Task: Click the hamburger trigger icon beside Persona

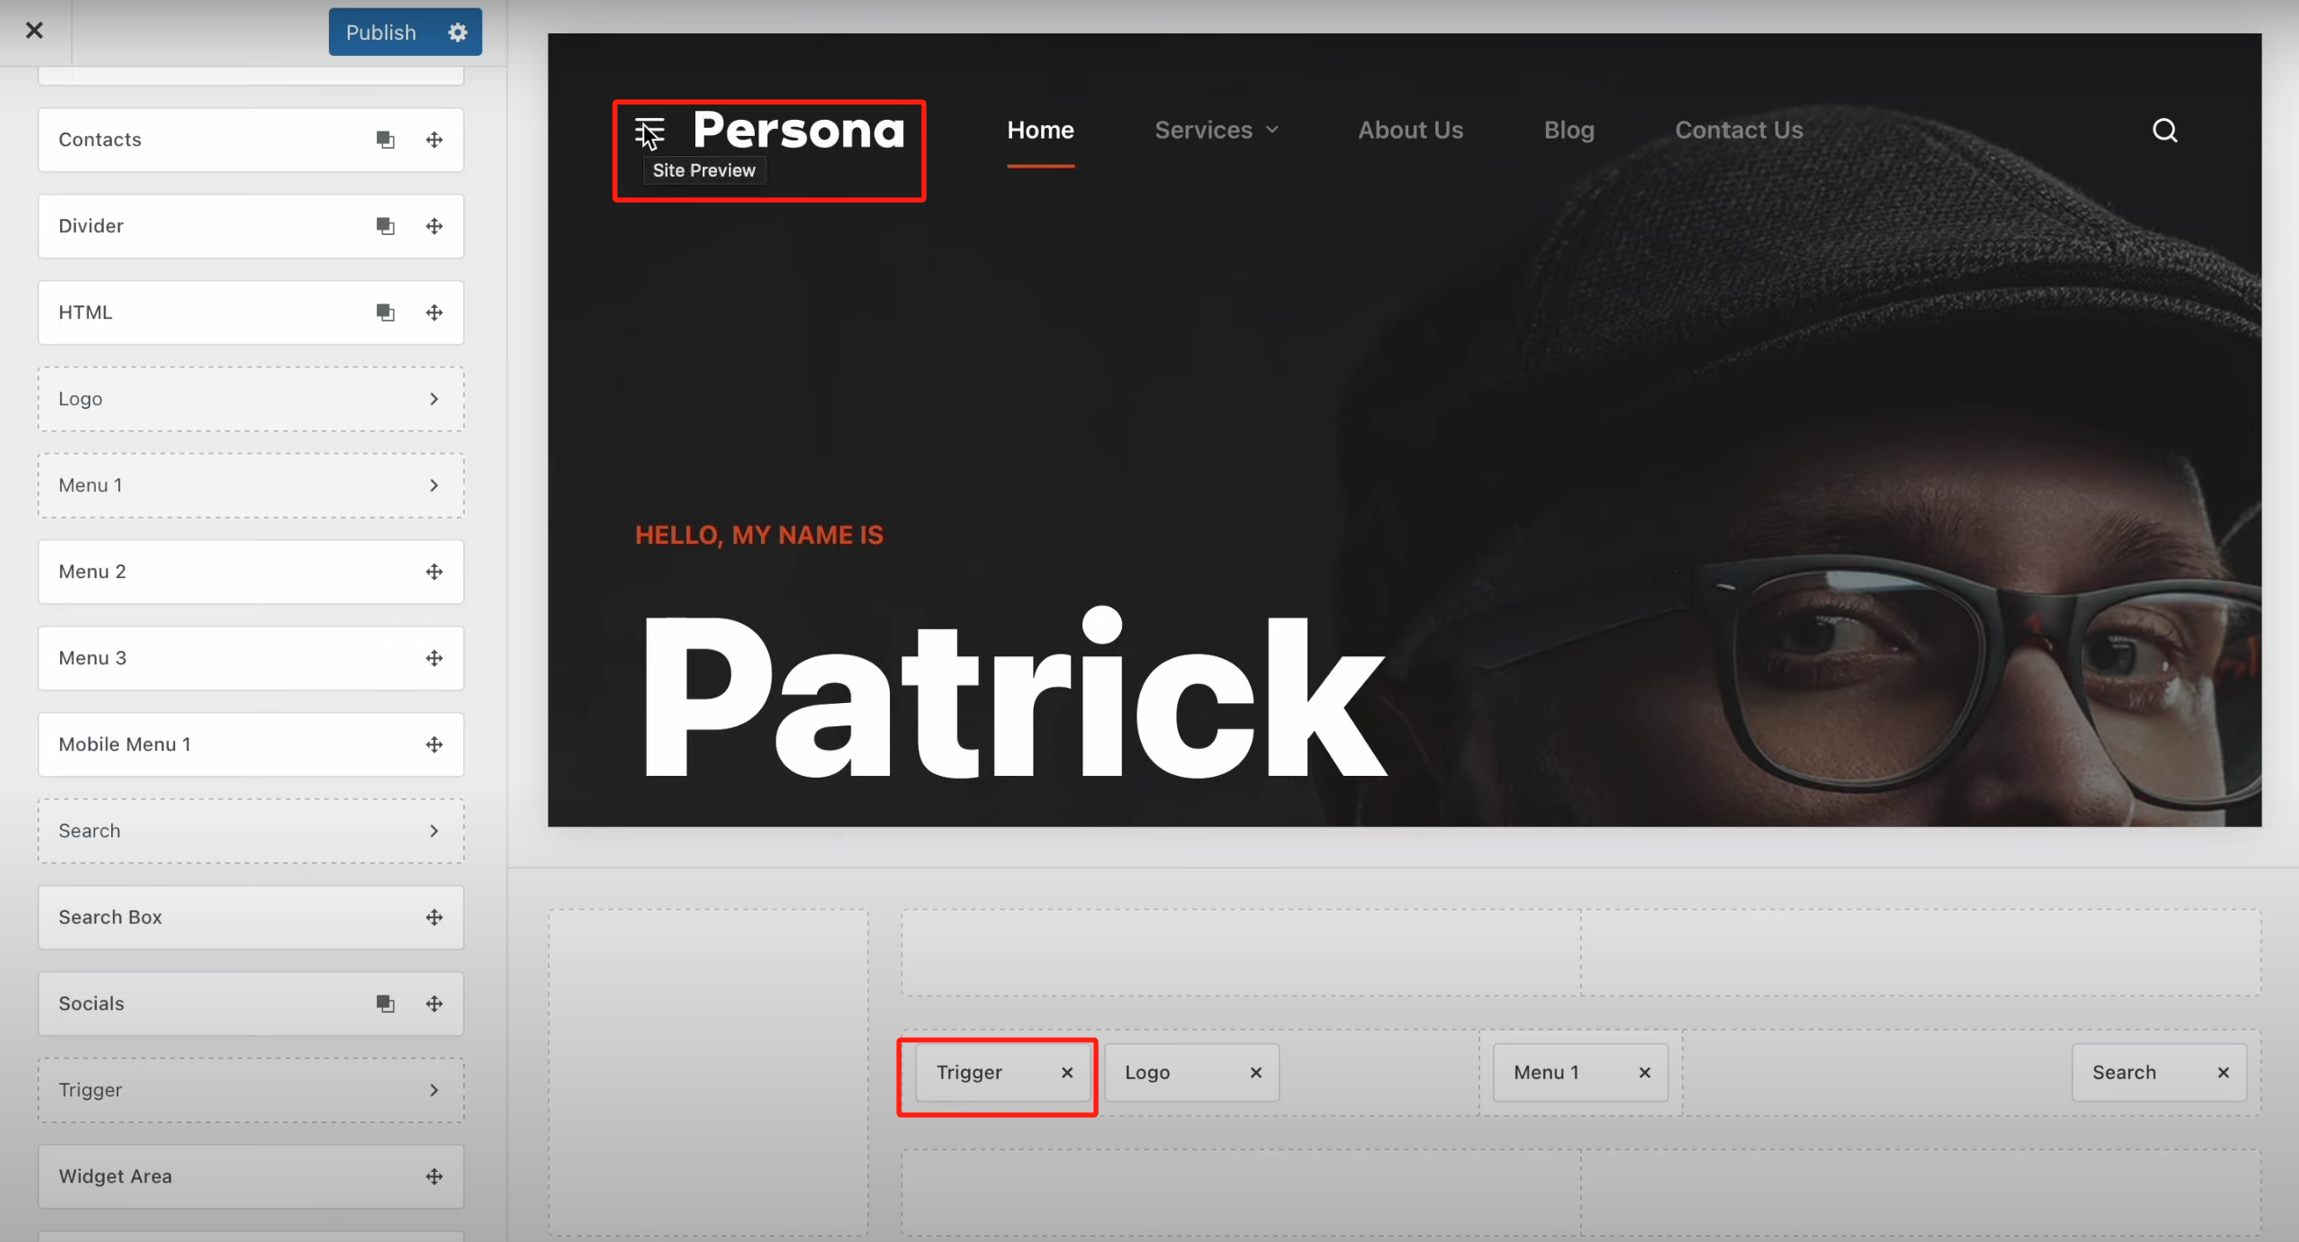Action: click(649, 131)
